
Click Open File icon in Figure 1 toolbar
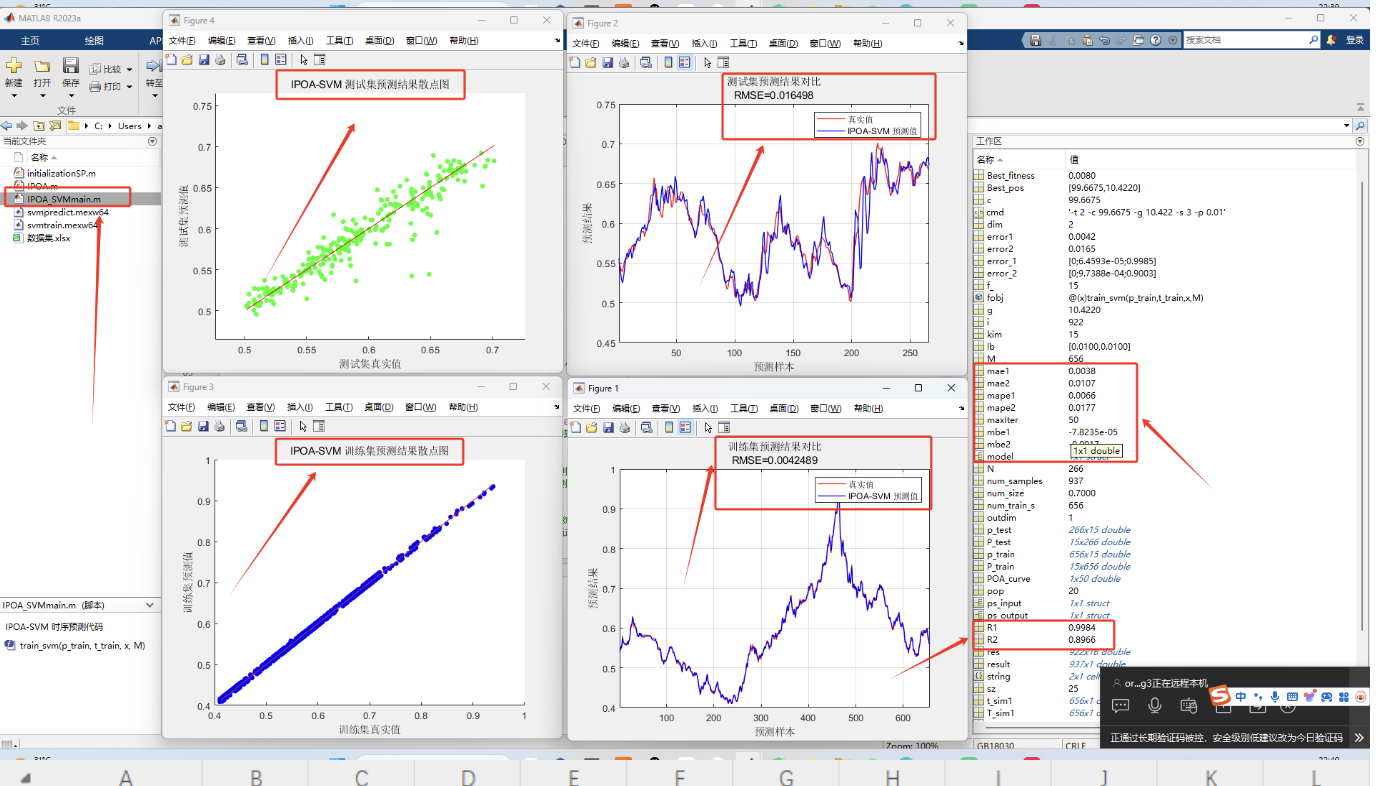[591, 427]
